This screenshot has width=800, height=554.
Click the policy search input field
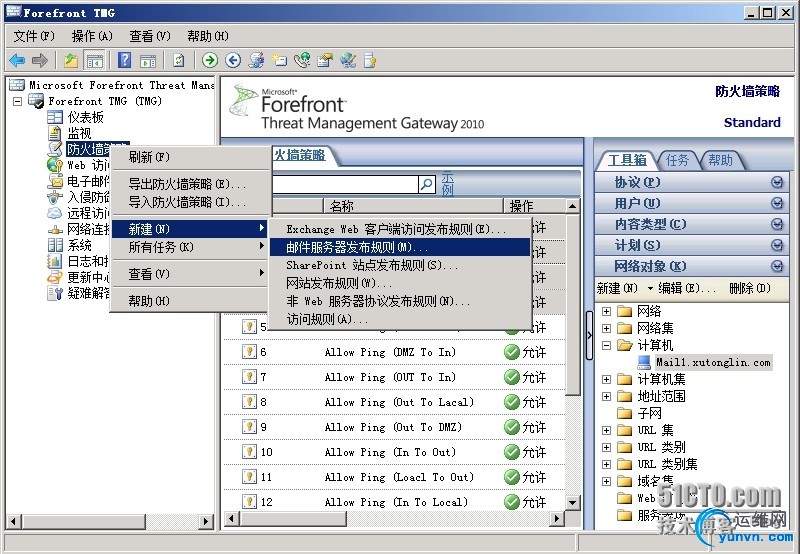[345, 184]
